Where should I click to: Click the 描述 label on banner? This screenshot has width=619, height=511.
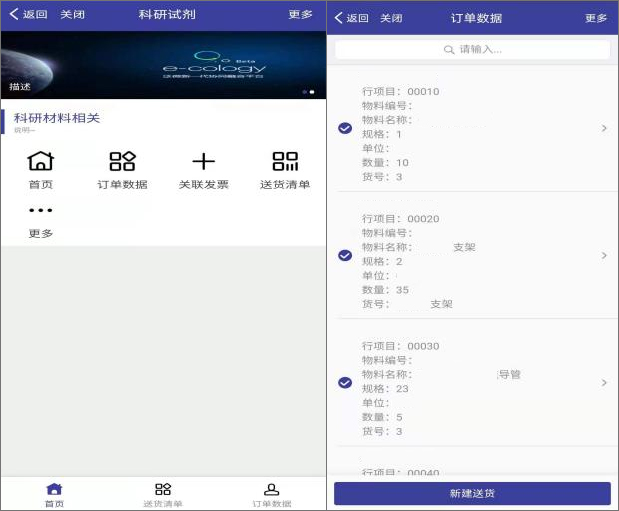click(x=20, y=86)
